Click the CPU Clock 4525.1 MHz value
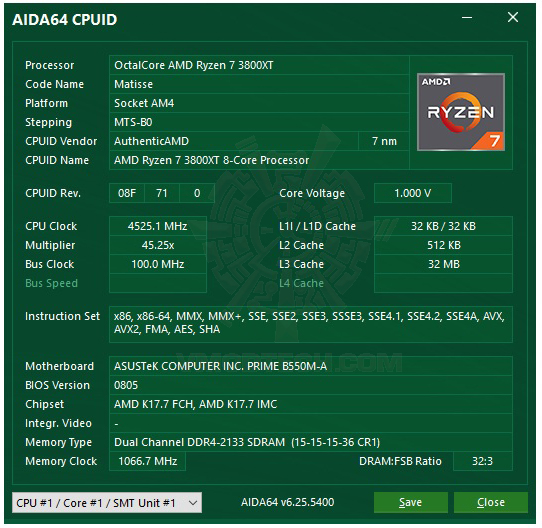 (158, 226)
